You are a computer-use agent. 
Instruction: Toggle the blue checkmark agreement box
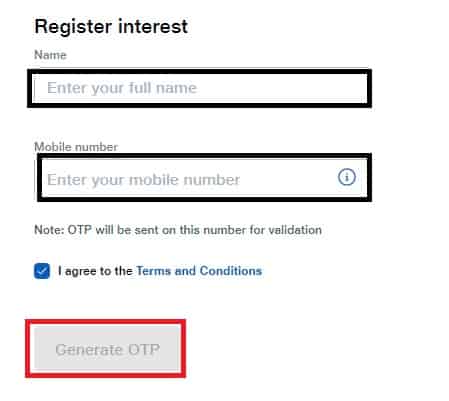click(42, 271)
